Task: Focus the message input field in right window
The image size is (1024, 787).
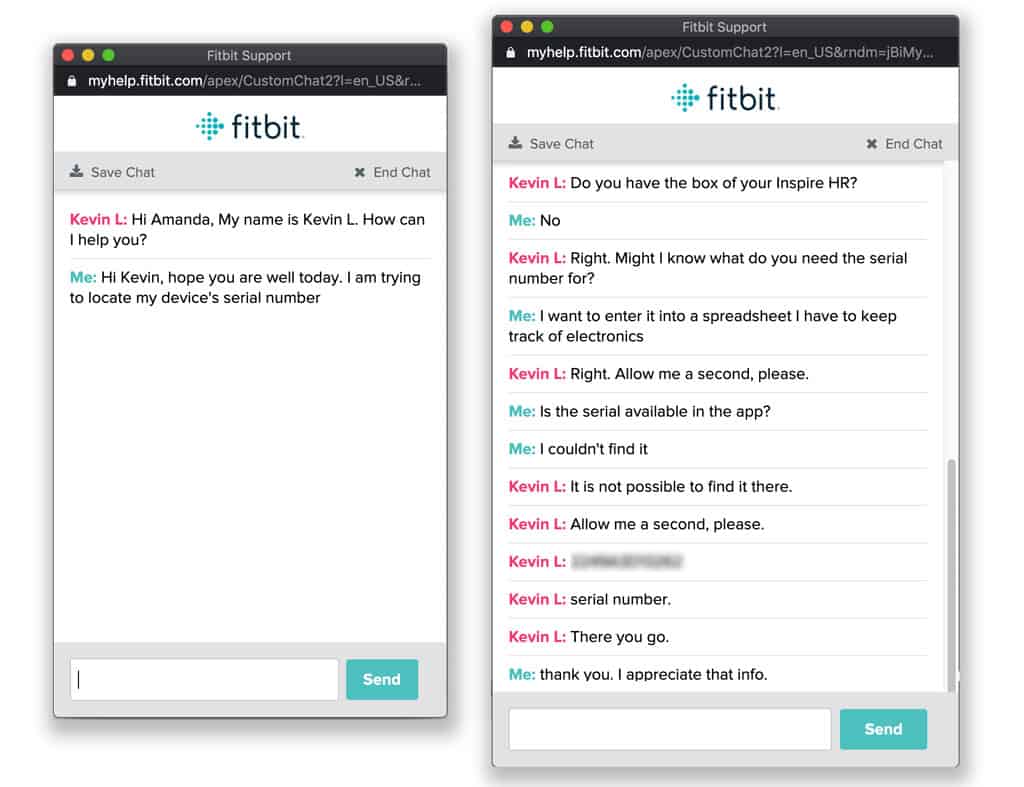Action: click(669, 729)
